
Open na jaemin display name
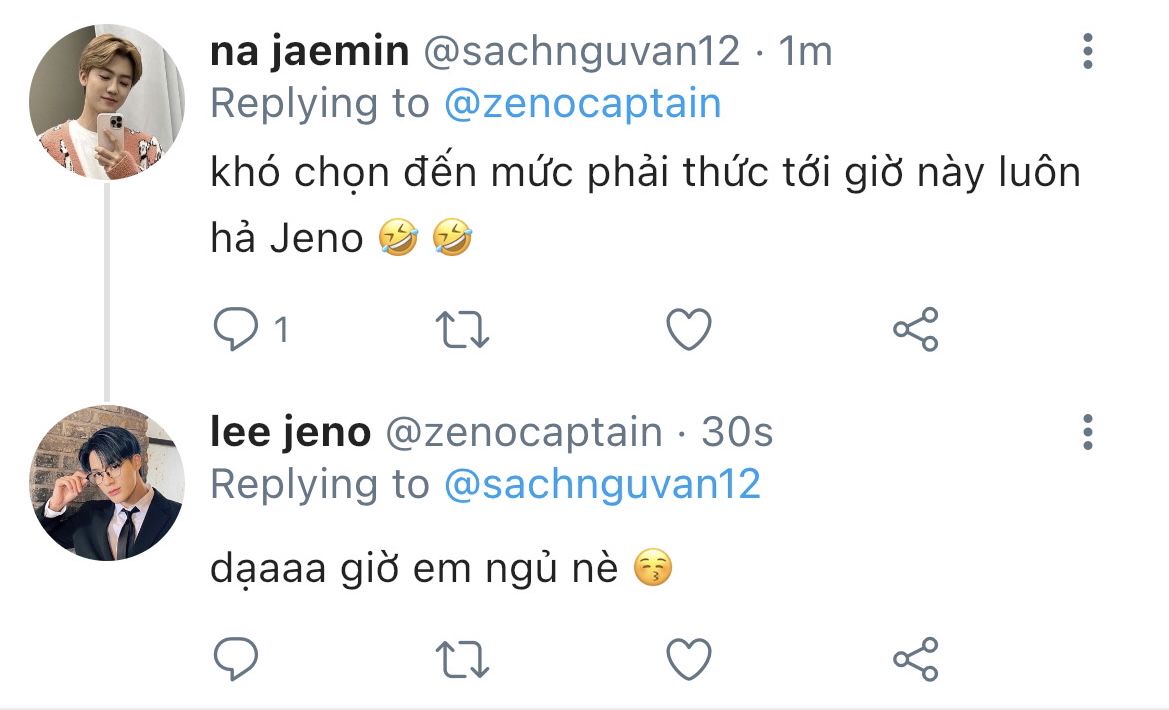point(309,51)
